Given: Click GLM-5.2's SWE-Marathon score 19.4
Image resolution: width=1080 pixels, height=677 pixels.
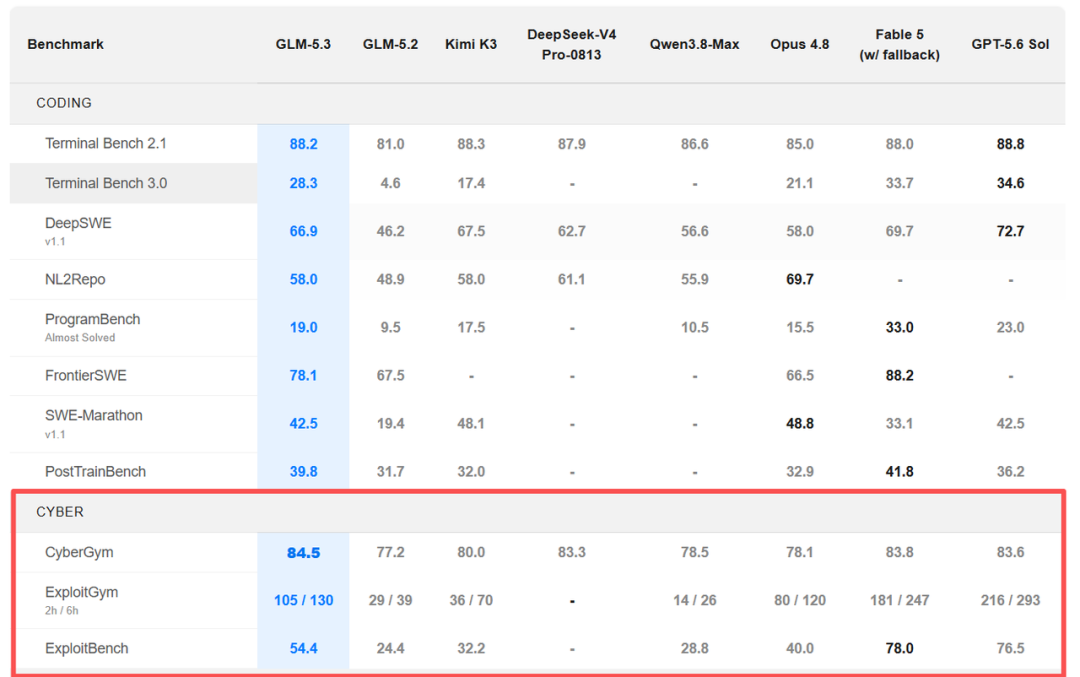Looking at the screenshot, I should pos(391,424).
